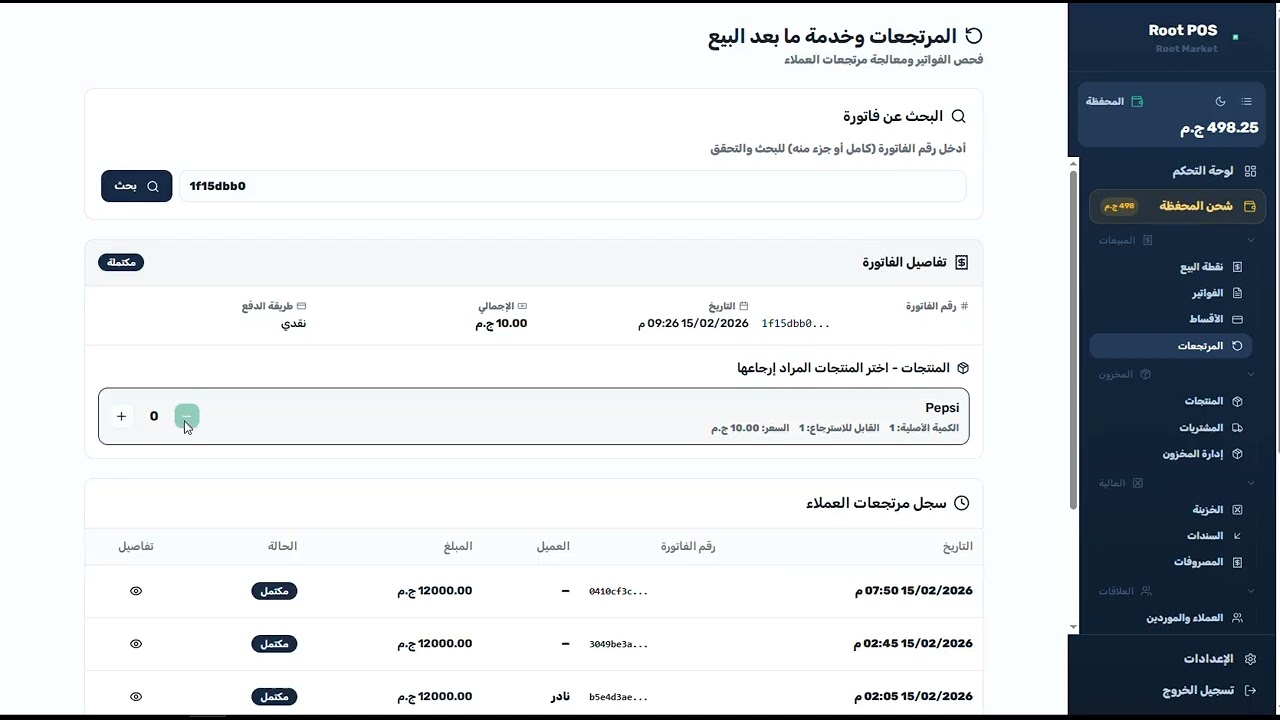The image size is (1280, 720).
Task: Open العملاء والموردين customers and suppliers
Action: click(x=1184, y=618)
